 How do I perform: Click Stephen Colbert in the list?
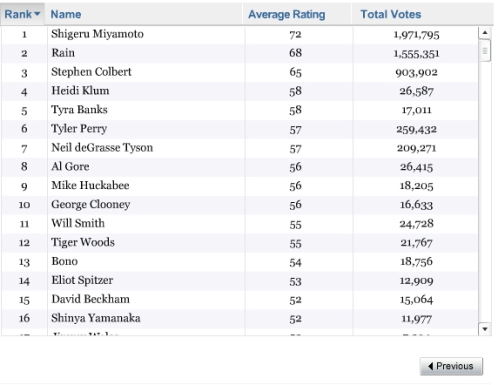pyautogui.click(x=91, y=72)
